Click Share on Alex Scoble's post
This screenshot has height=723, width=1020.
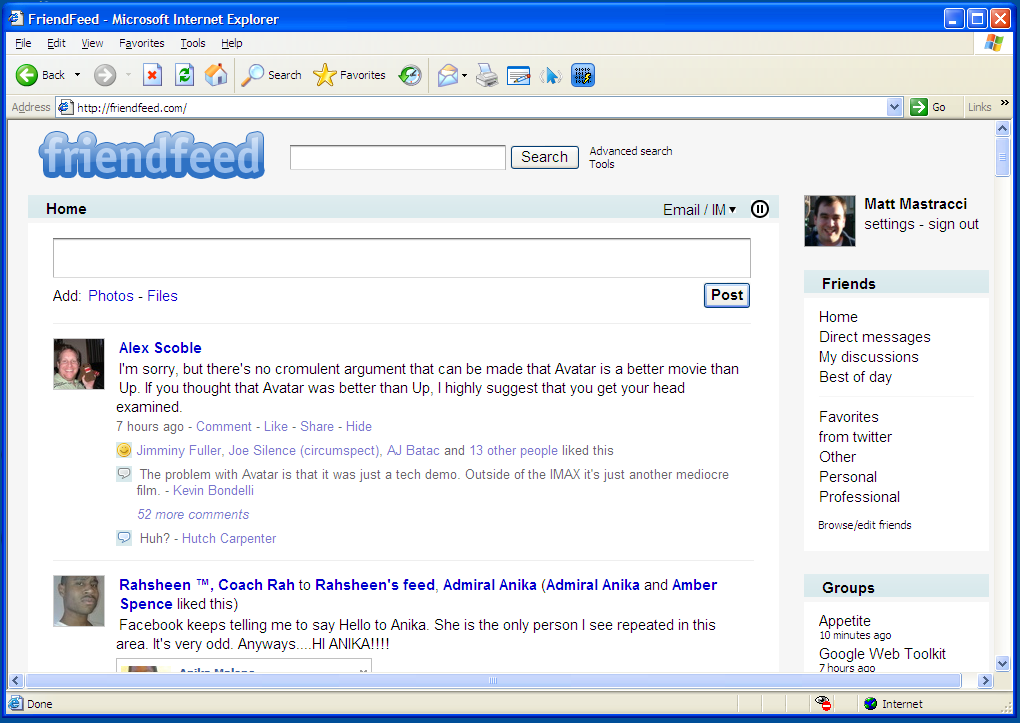pos(317,426)
